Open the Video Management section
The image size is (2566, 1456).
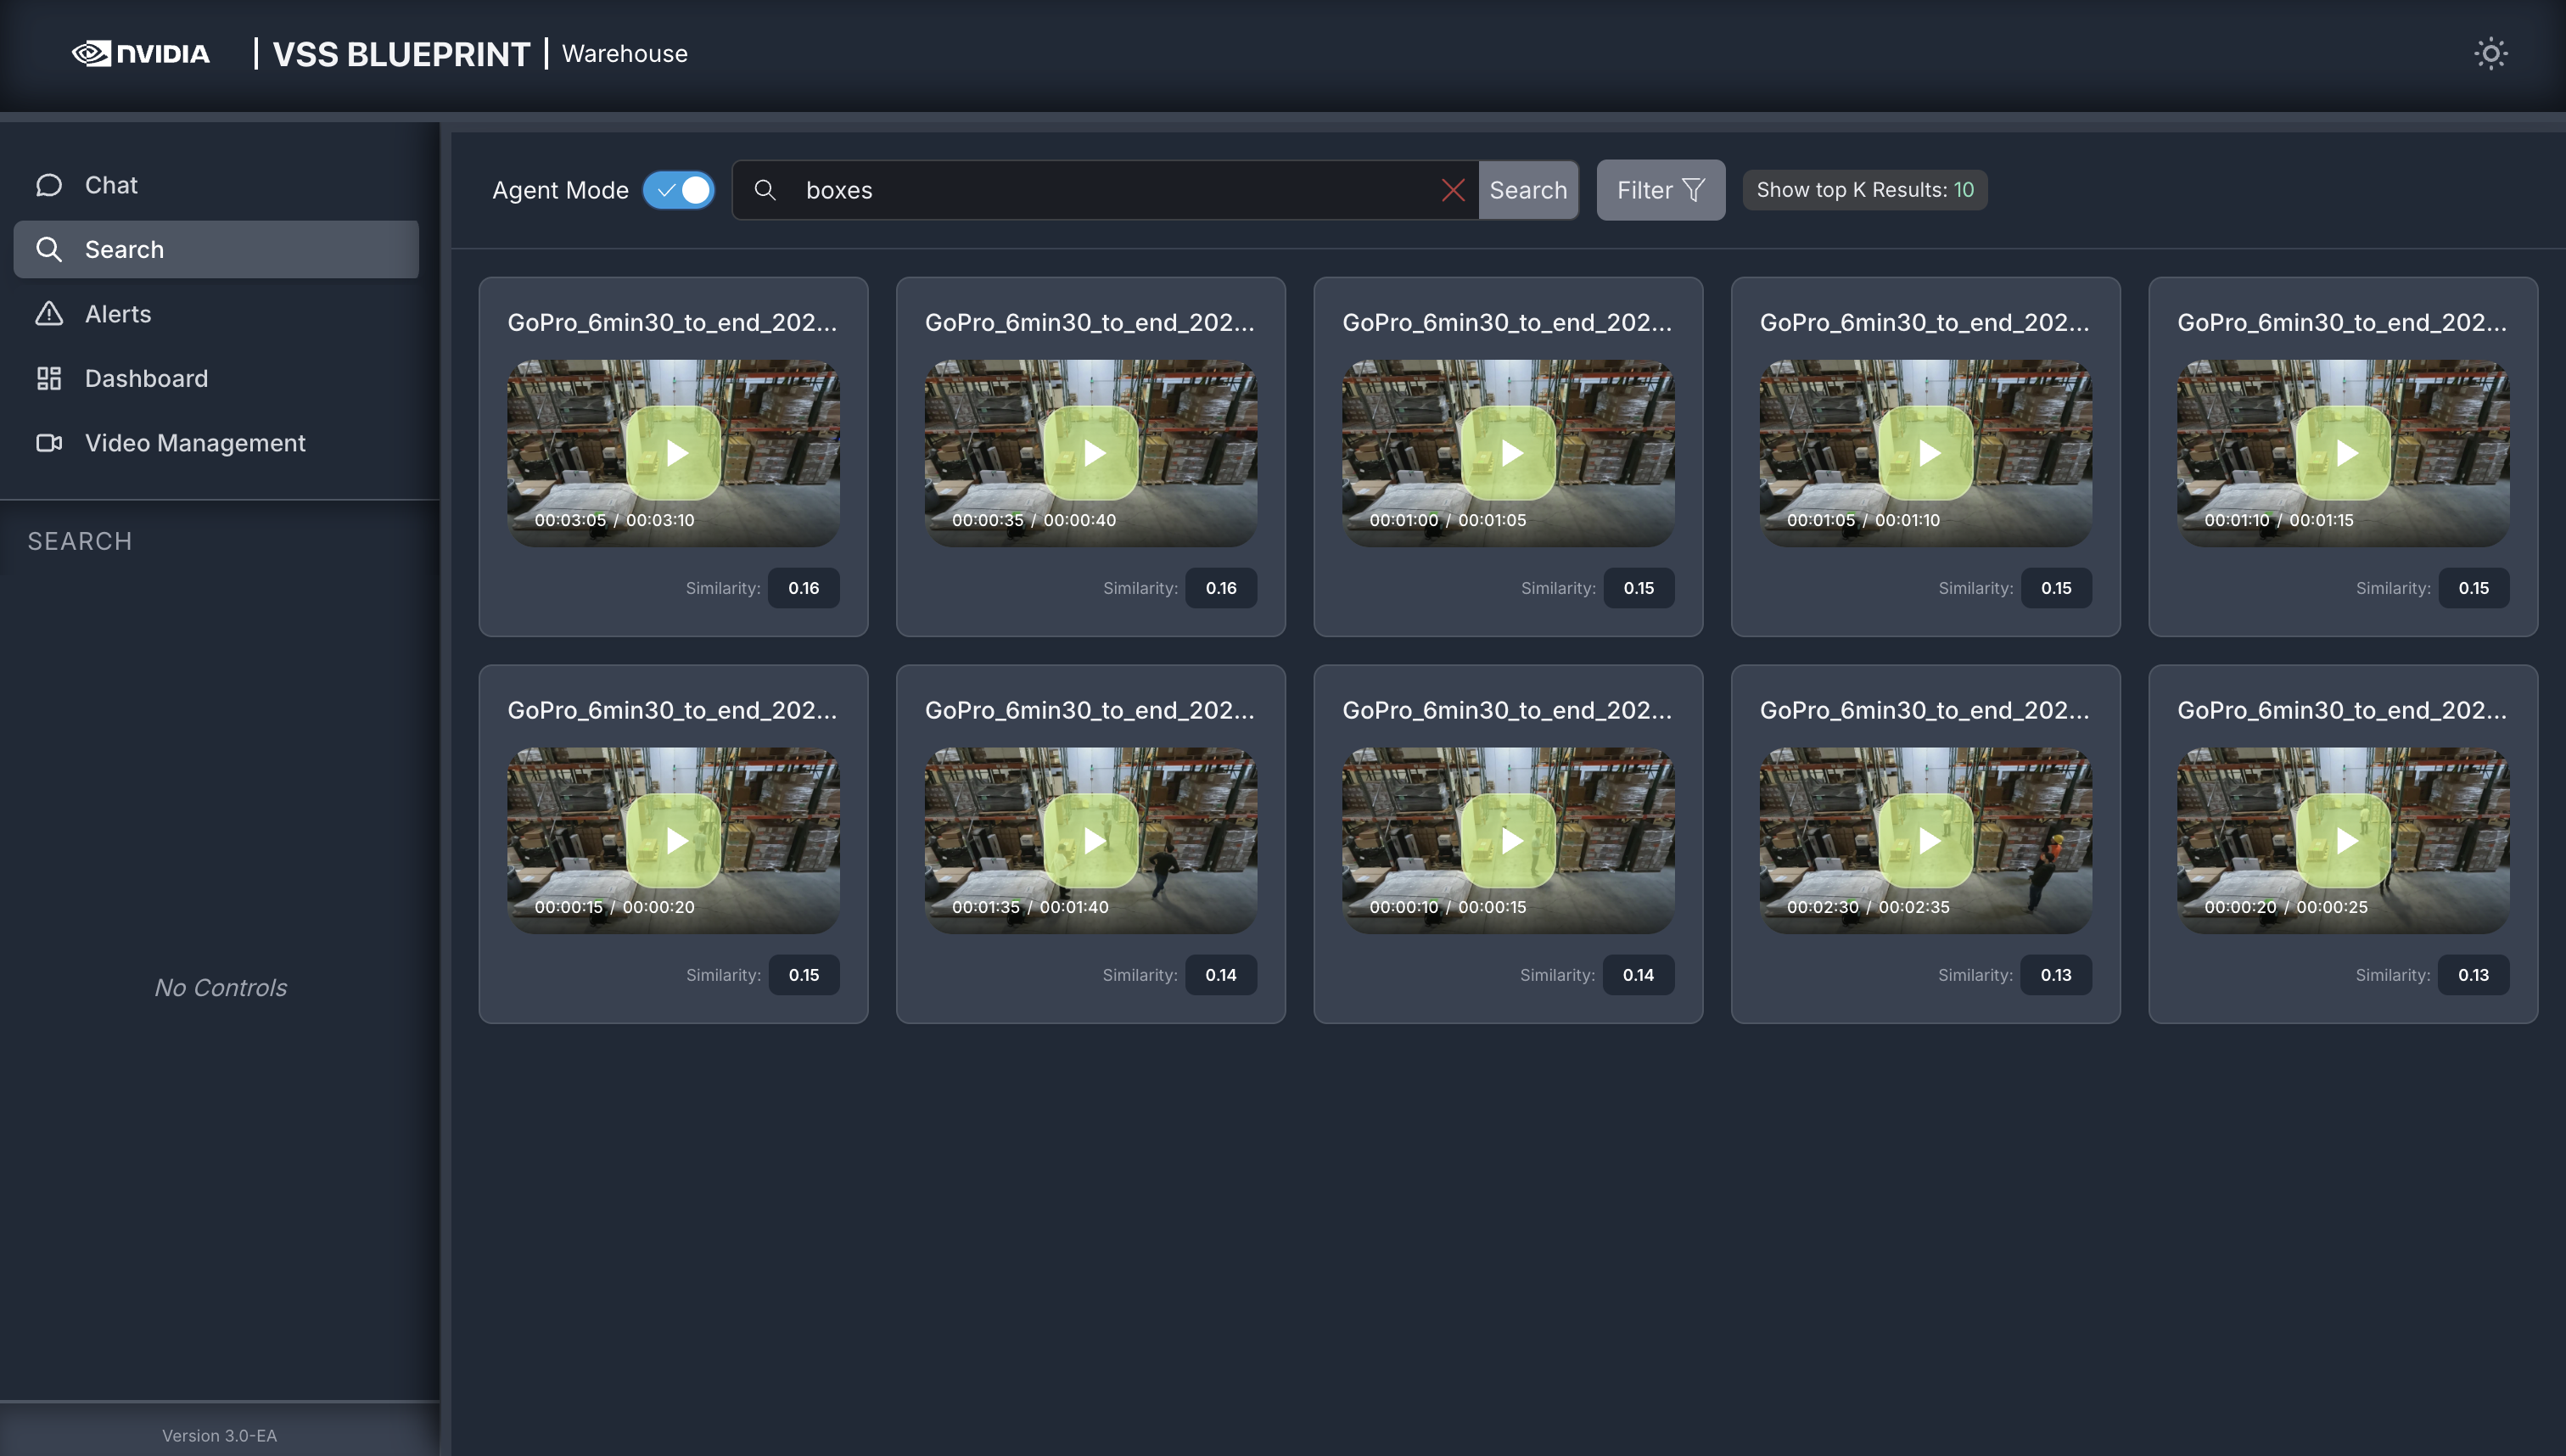point(195,443)
